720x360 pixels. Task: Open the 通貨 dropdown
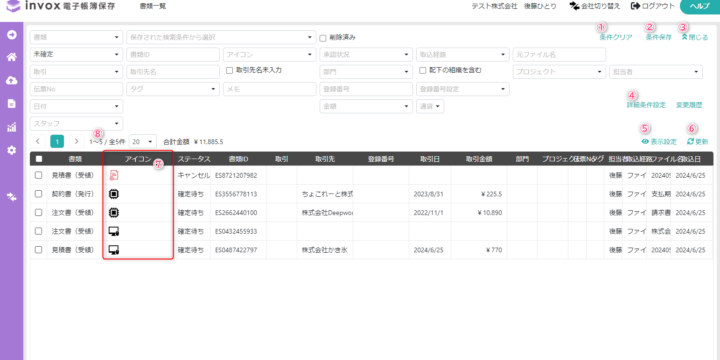pos(430,106)
